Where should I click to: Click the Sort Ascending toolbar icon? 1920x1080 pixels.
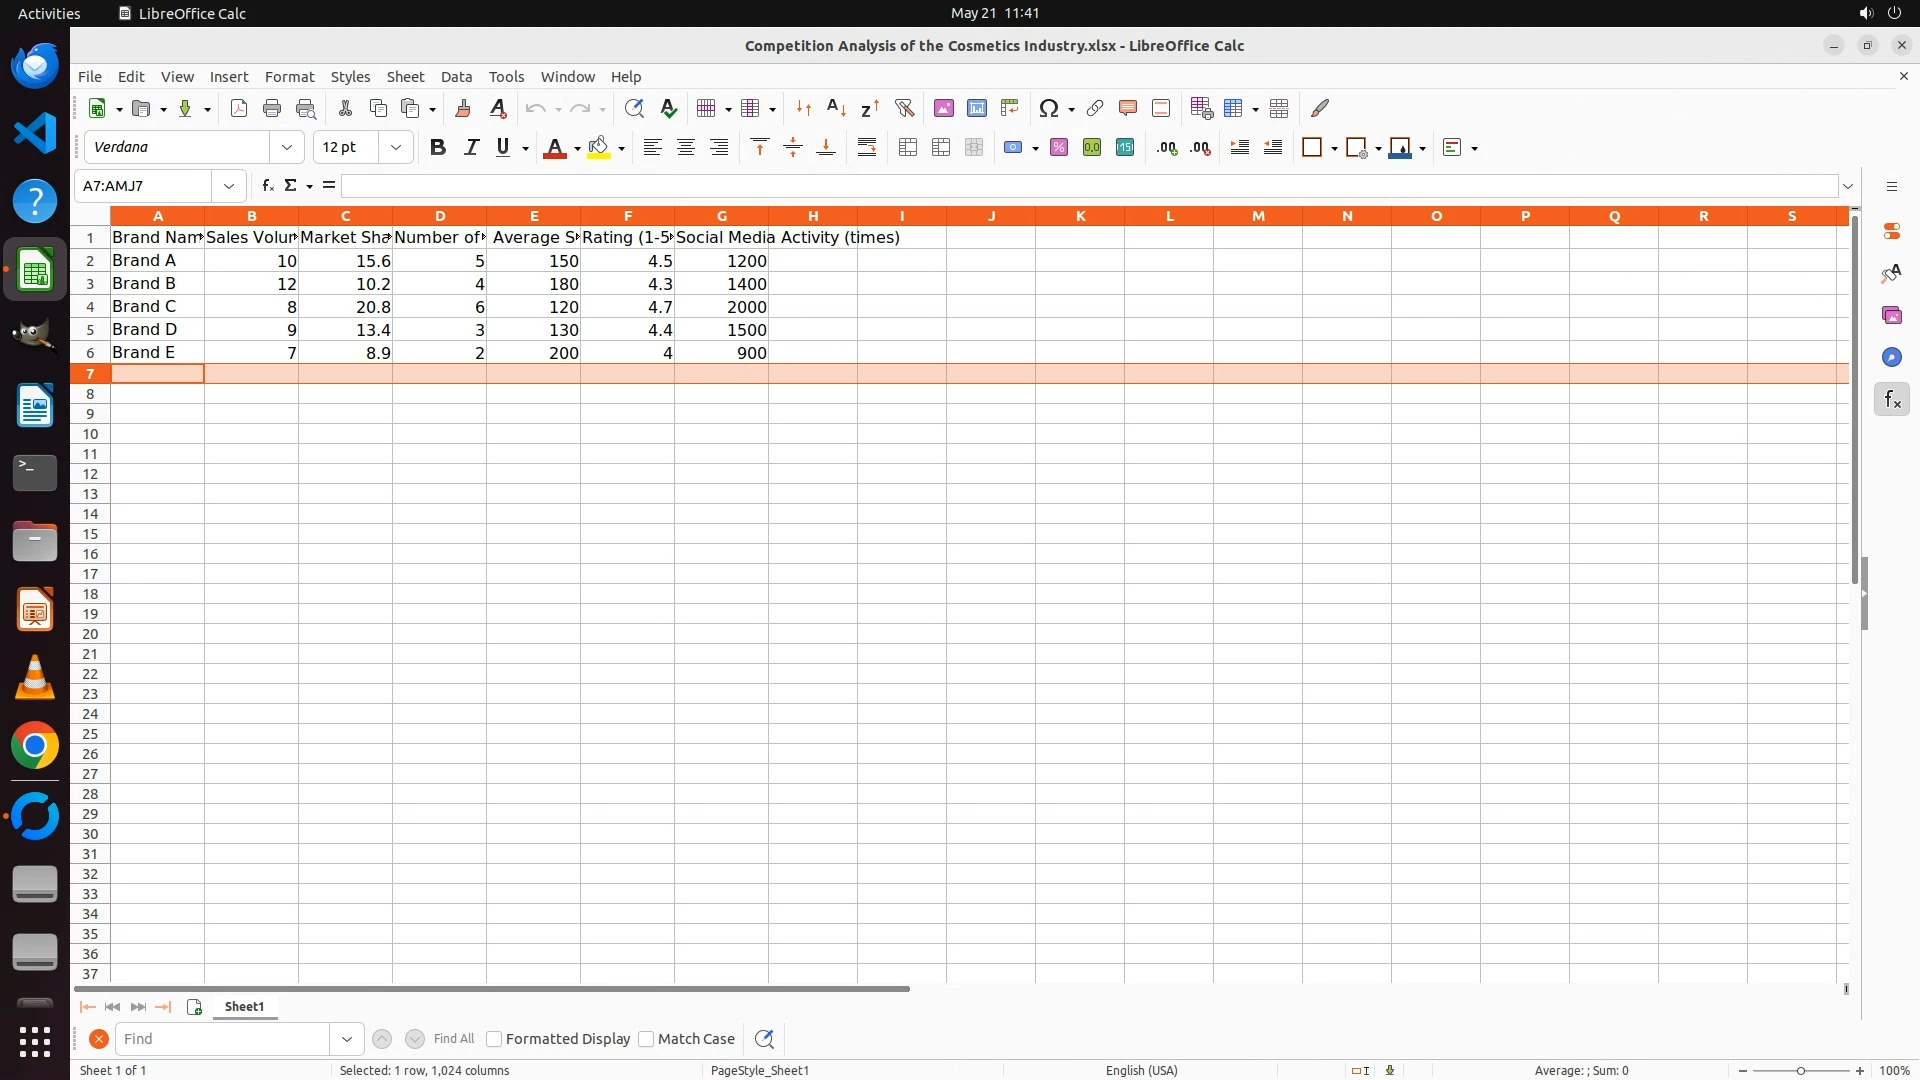837,108
